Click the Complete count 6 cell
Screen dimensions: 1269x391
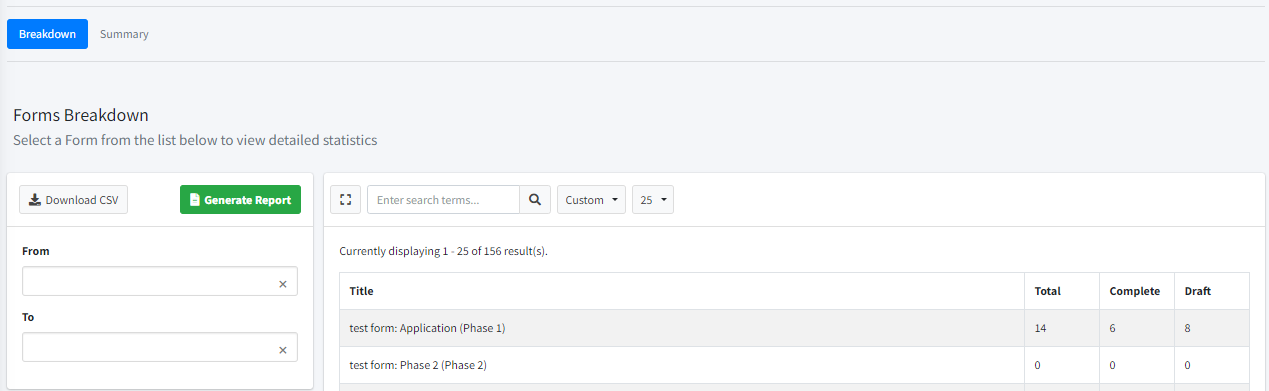point(1137,328)
